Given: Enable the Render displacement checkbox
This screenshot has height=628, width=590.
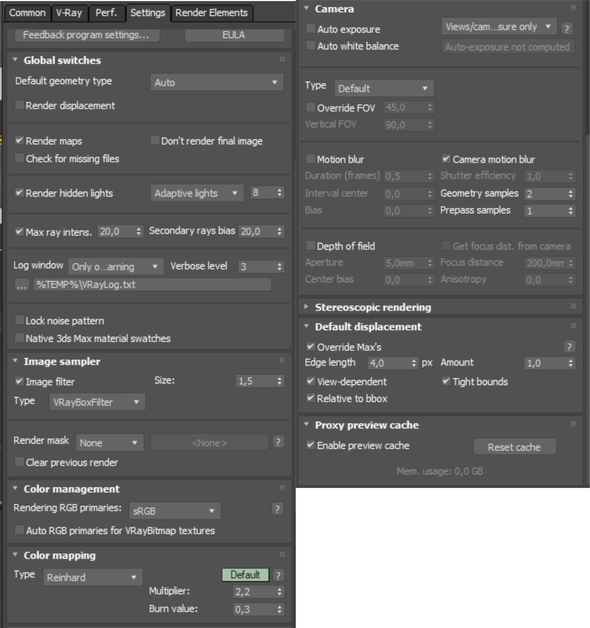Looking at the screenshot, I should pos(19,105).
